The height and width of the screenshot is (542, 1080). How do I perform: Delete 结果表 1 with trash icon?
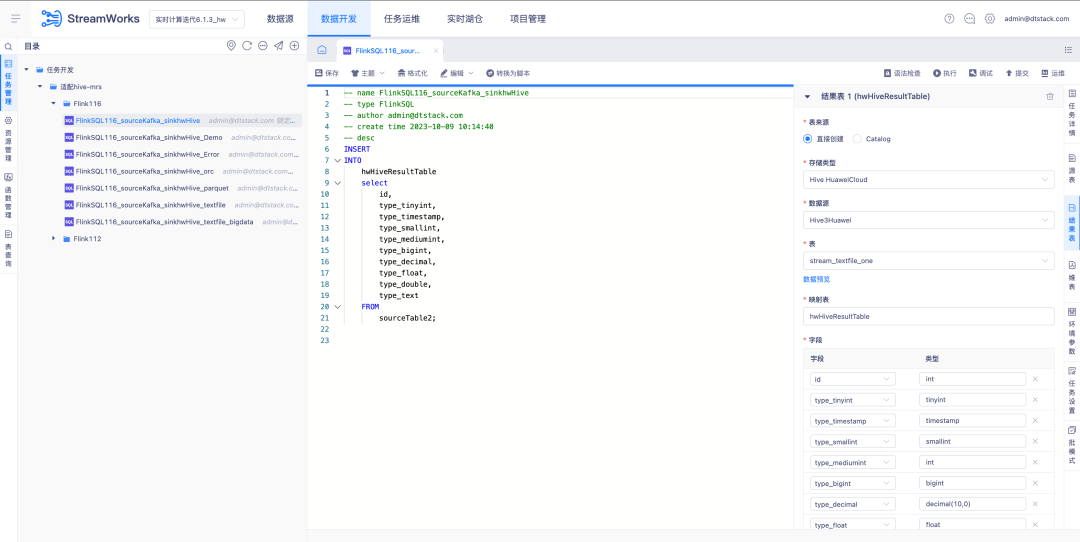(1050, 97)
